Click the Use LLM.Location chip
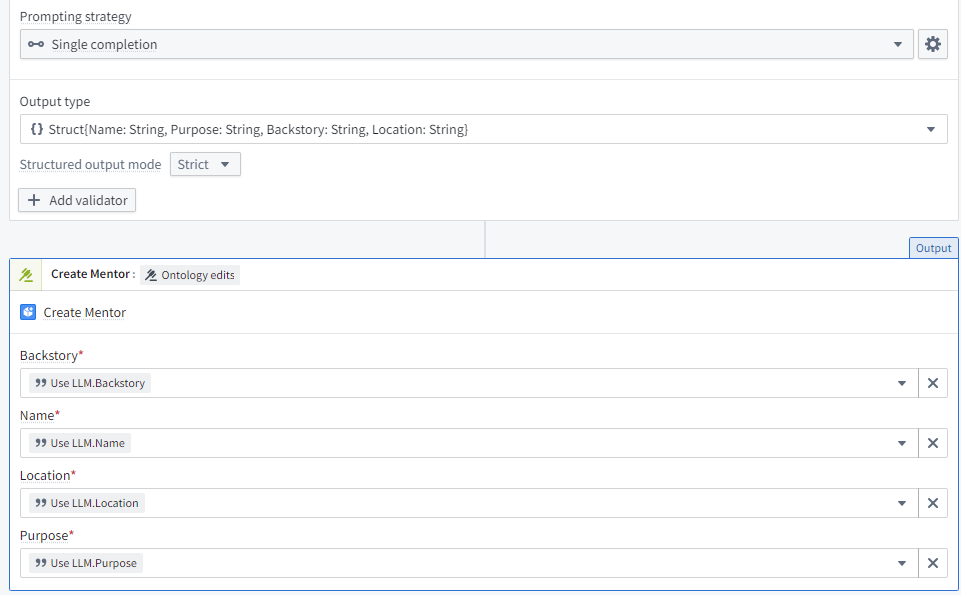The width and height of the screenshot is (961, 595). (87, 503)
